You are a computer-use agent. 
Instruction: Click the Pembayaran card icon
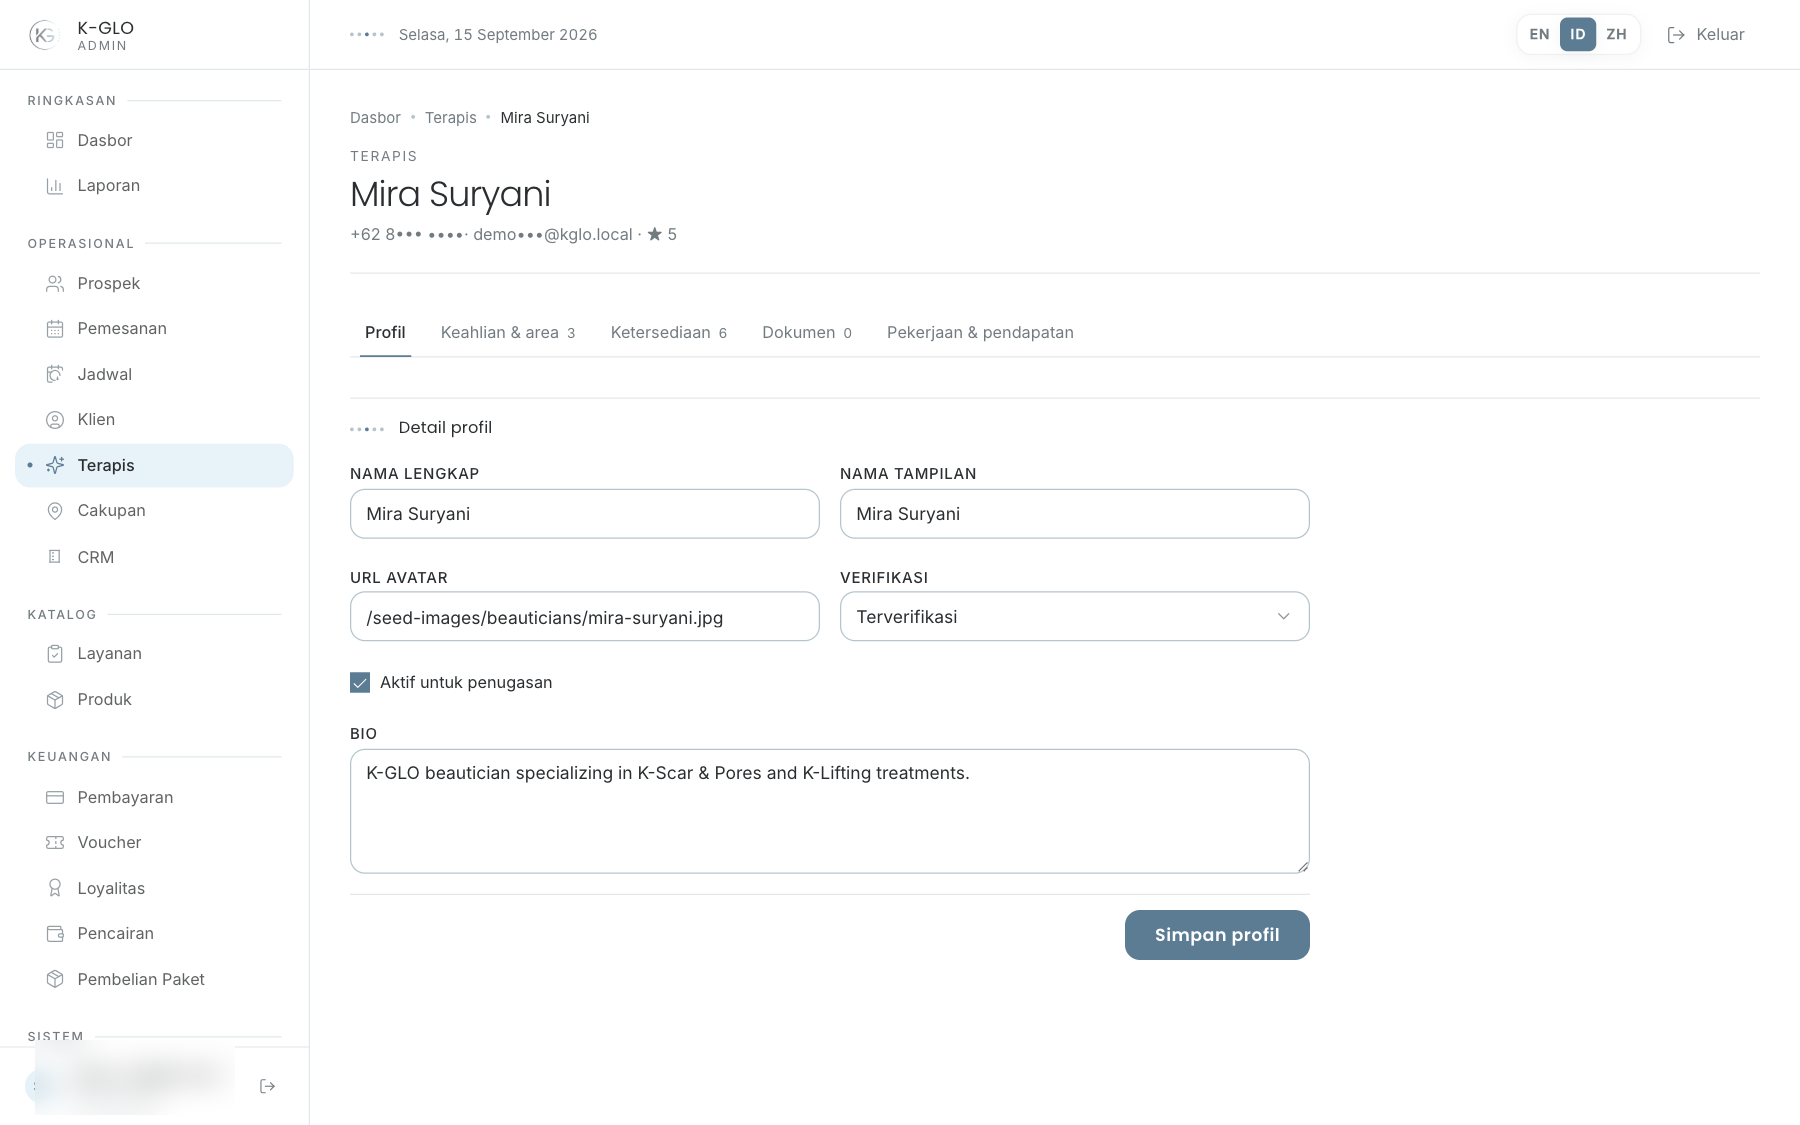click(x=55, y=797)
